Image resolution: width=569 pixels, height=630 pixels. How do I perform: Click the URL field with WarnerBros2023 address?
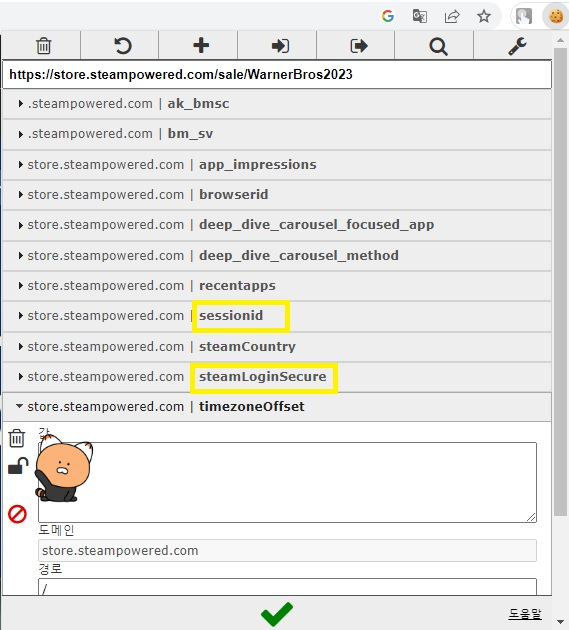[x=277, y=75]
